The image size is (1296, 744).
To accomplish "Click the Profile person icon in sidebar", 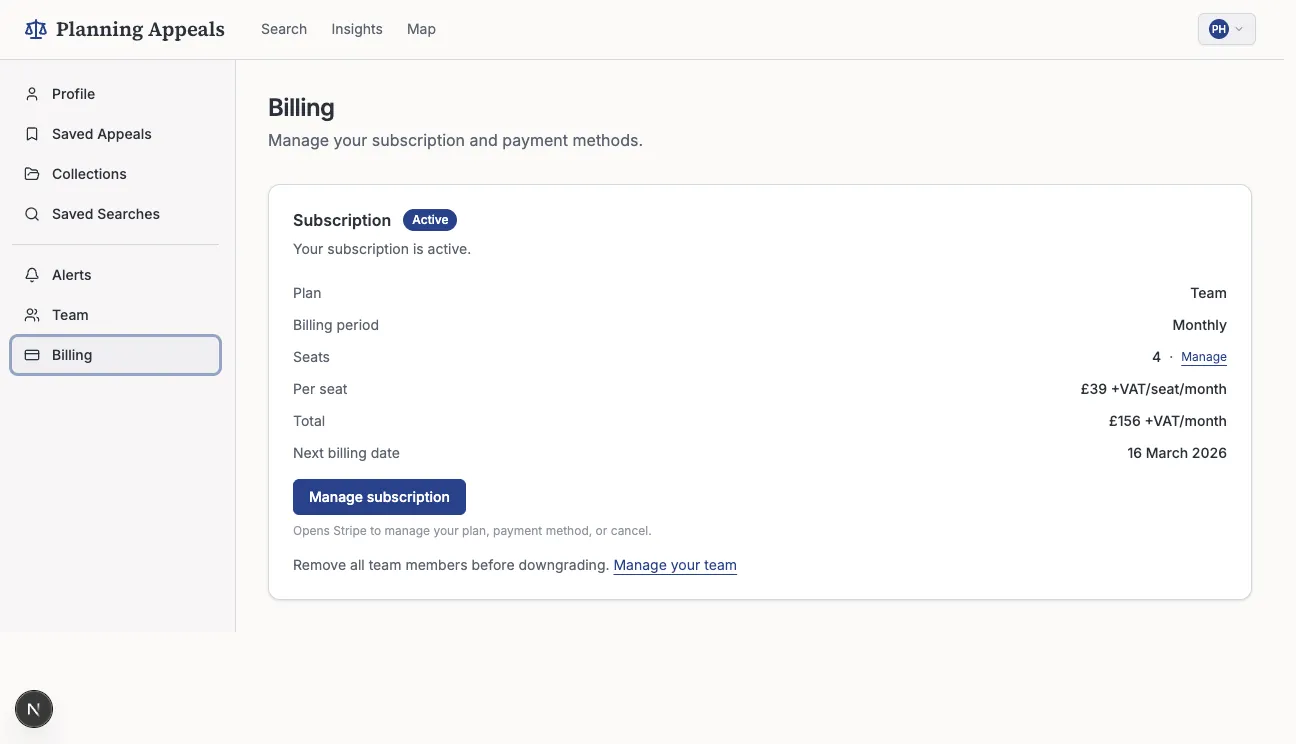I will click(x=32, y=93).
